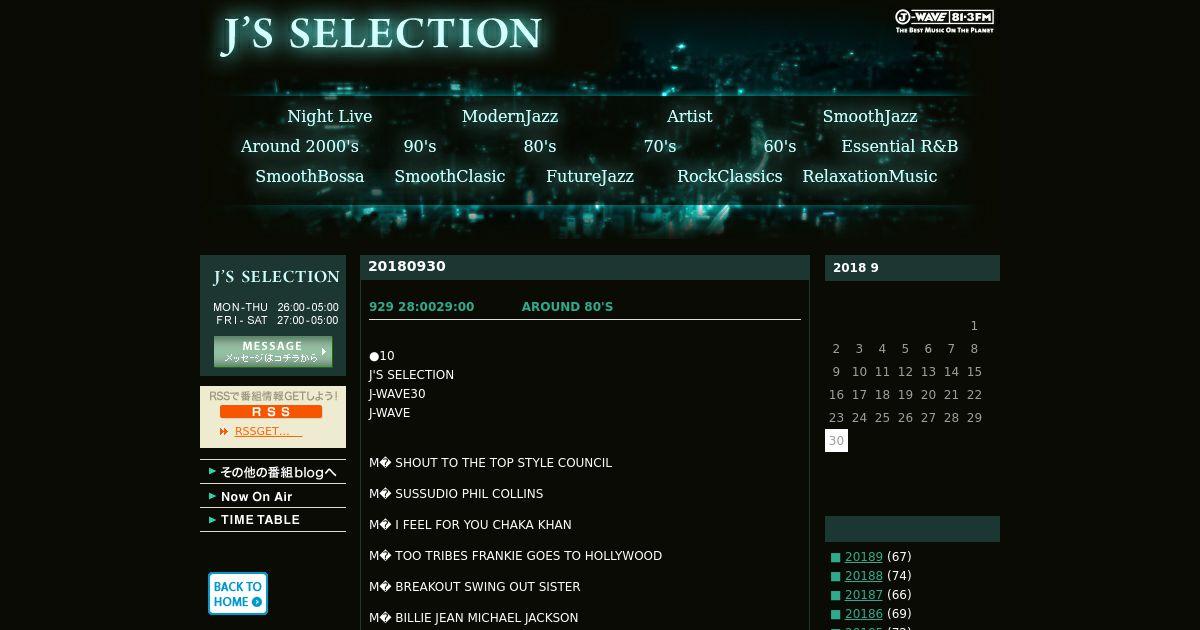Open the RelaxationMusic category
This screenshot has height=630, width=1200.
coord(870,176)
